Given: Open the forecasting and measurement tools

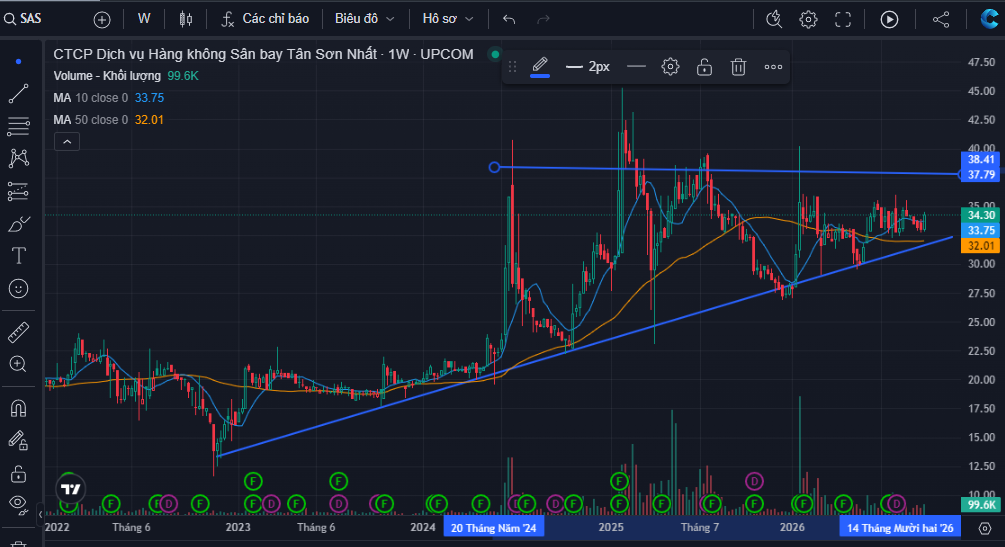Looking at the screenshot, I should [19, 191].
